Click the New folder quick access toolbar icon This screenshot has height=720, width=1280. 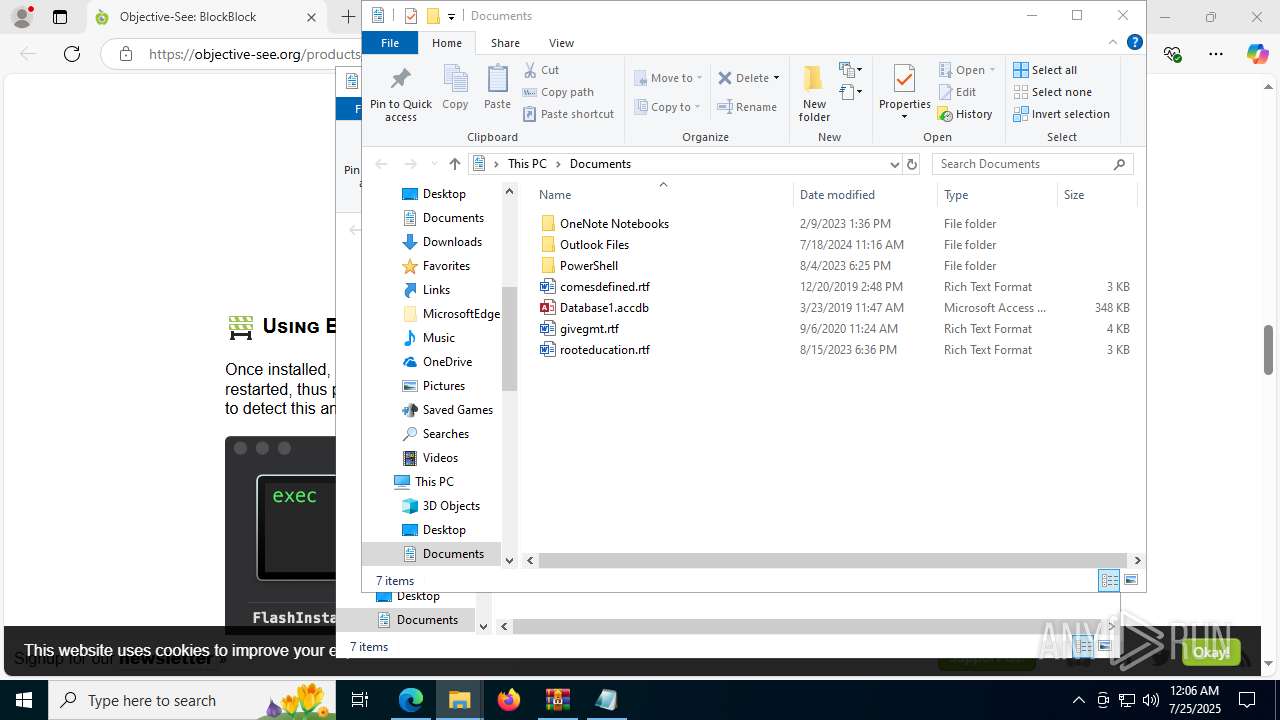(x=433, y=16)
